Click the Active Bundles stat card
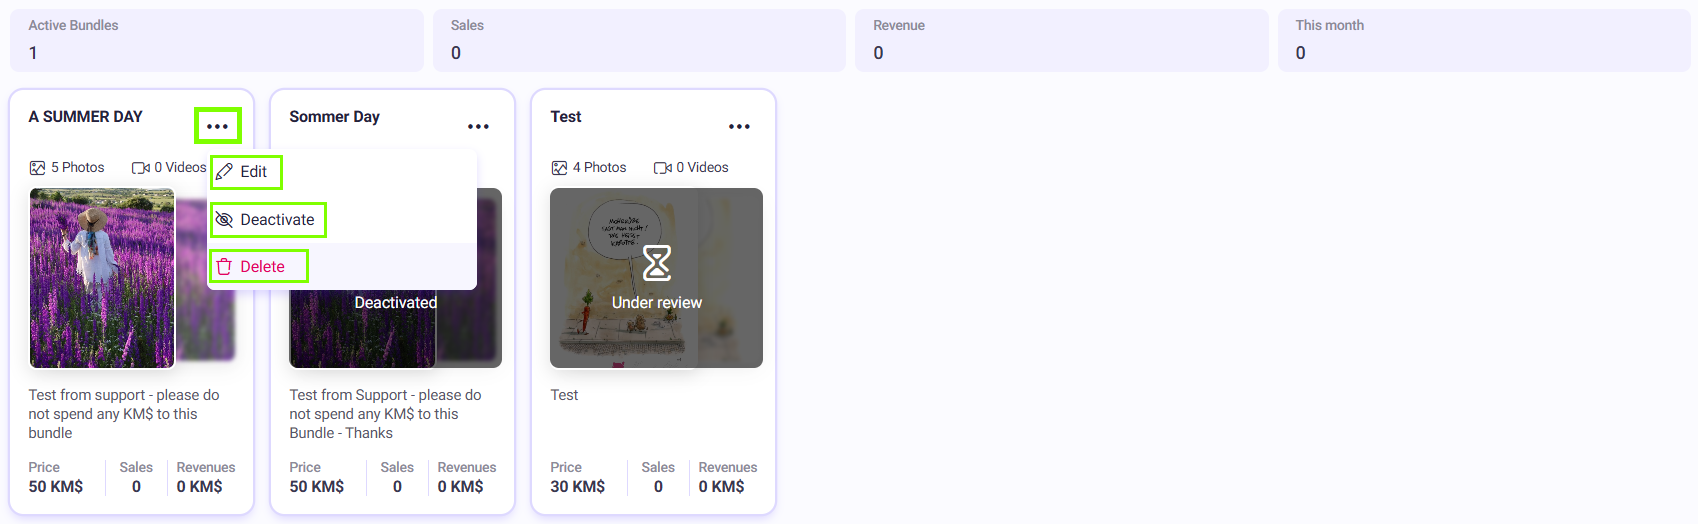Image resolution: width=1698 pixels, height=524 pixels. [217, 40]
